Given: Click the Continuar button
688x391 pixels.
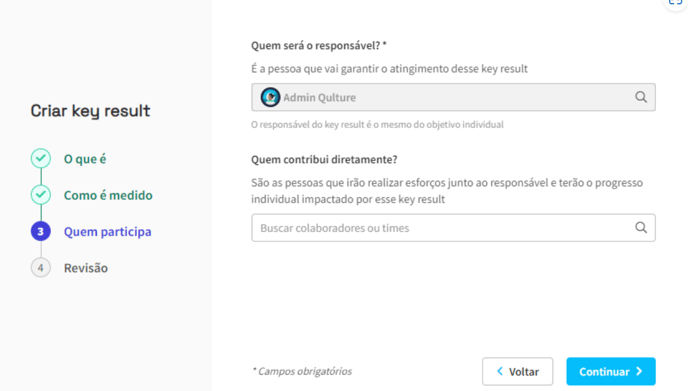Looking at the screenshot, I should tap(611, 371).
